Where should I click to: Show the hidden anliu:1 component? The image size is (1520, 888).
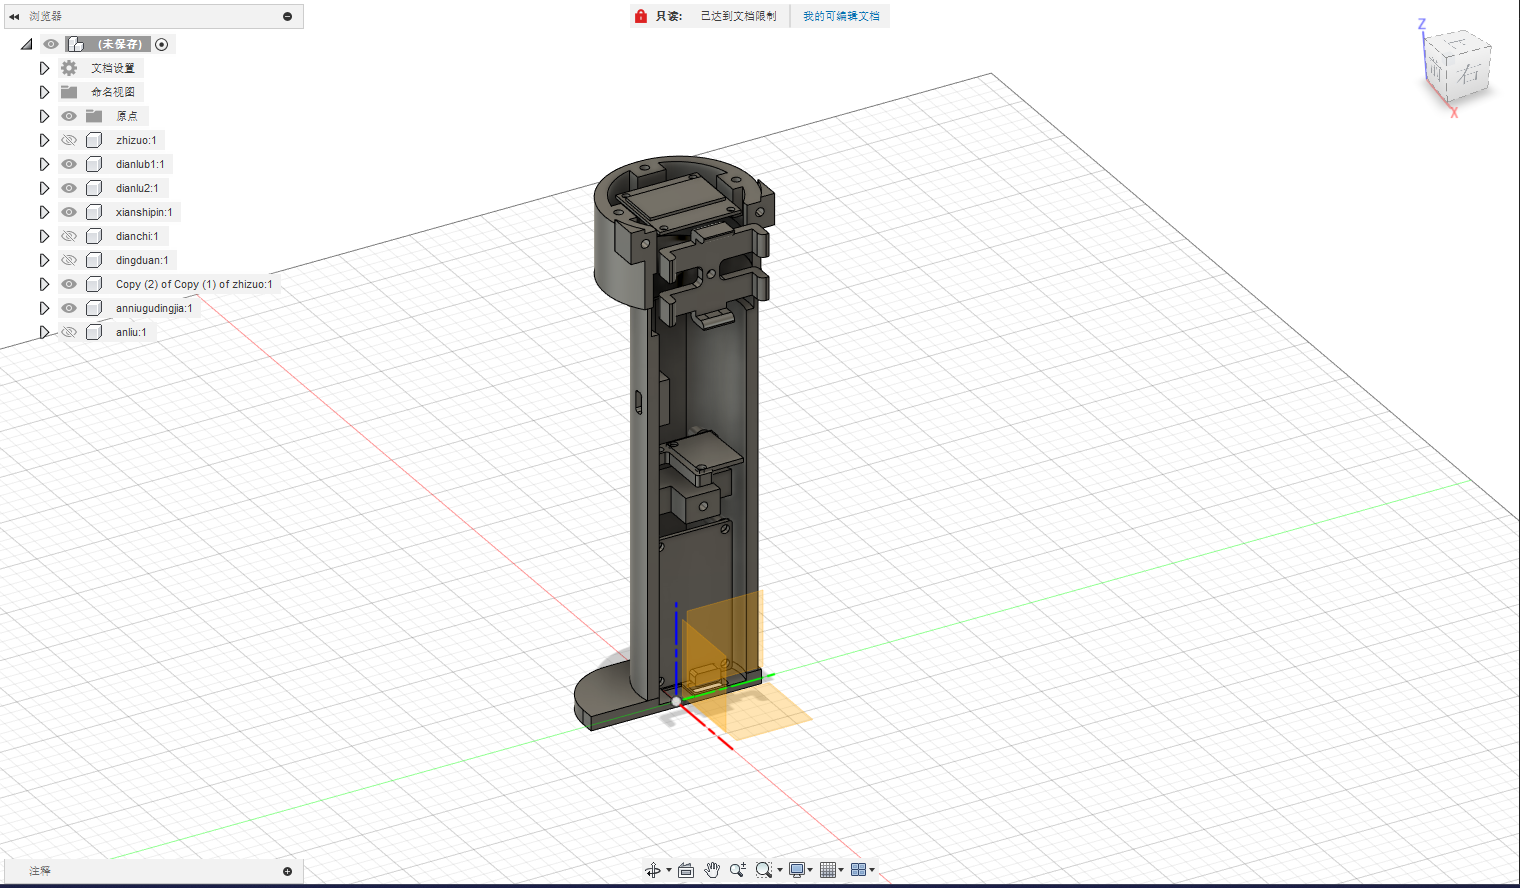click(69, 332)
